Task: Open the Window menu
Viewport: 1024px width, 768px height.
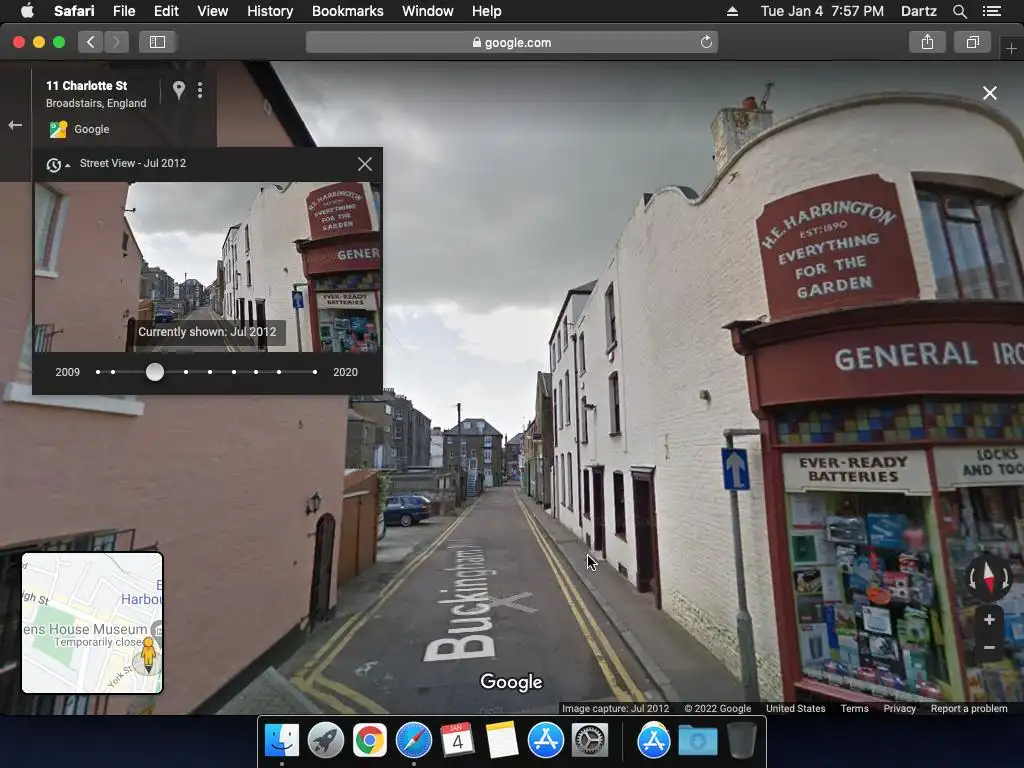Action: 428,11
